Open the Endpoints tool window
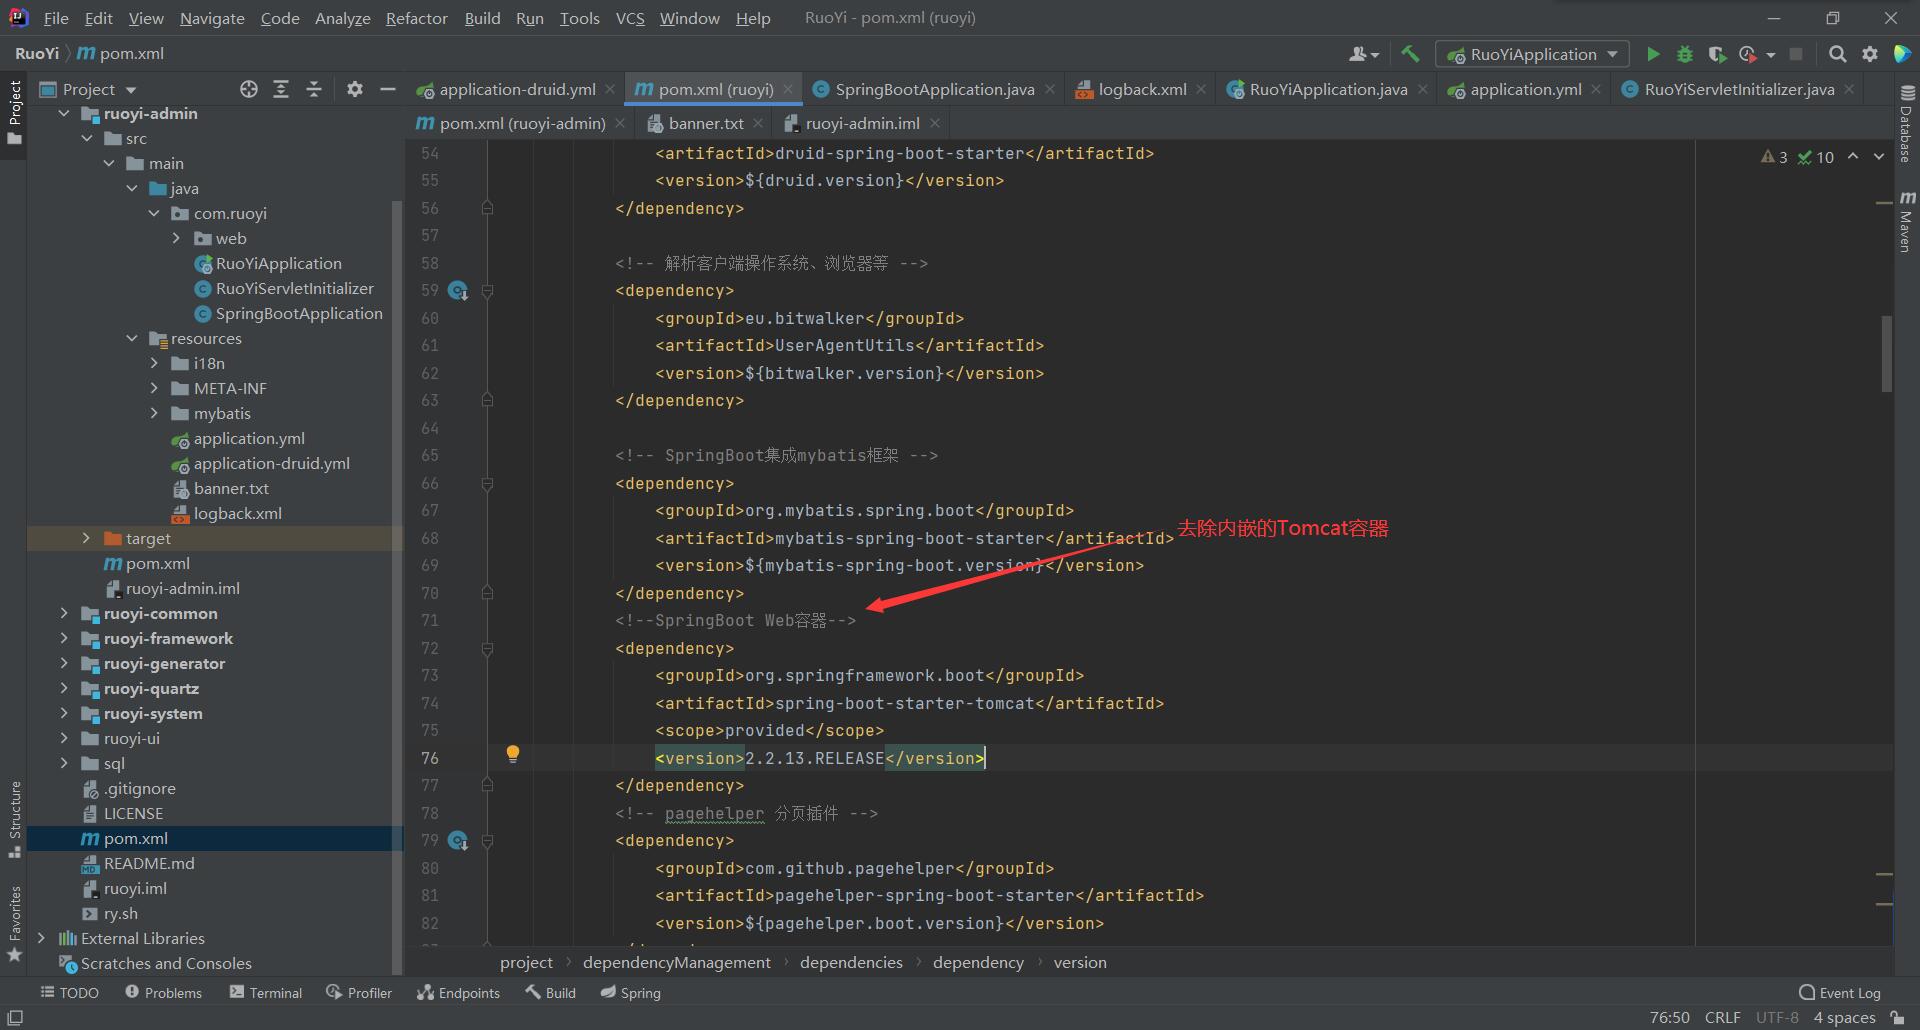1920x1030 pixels. tap(458, 992)
